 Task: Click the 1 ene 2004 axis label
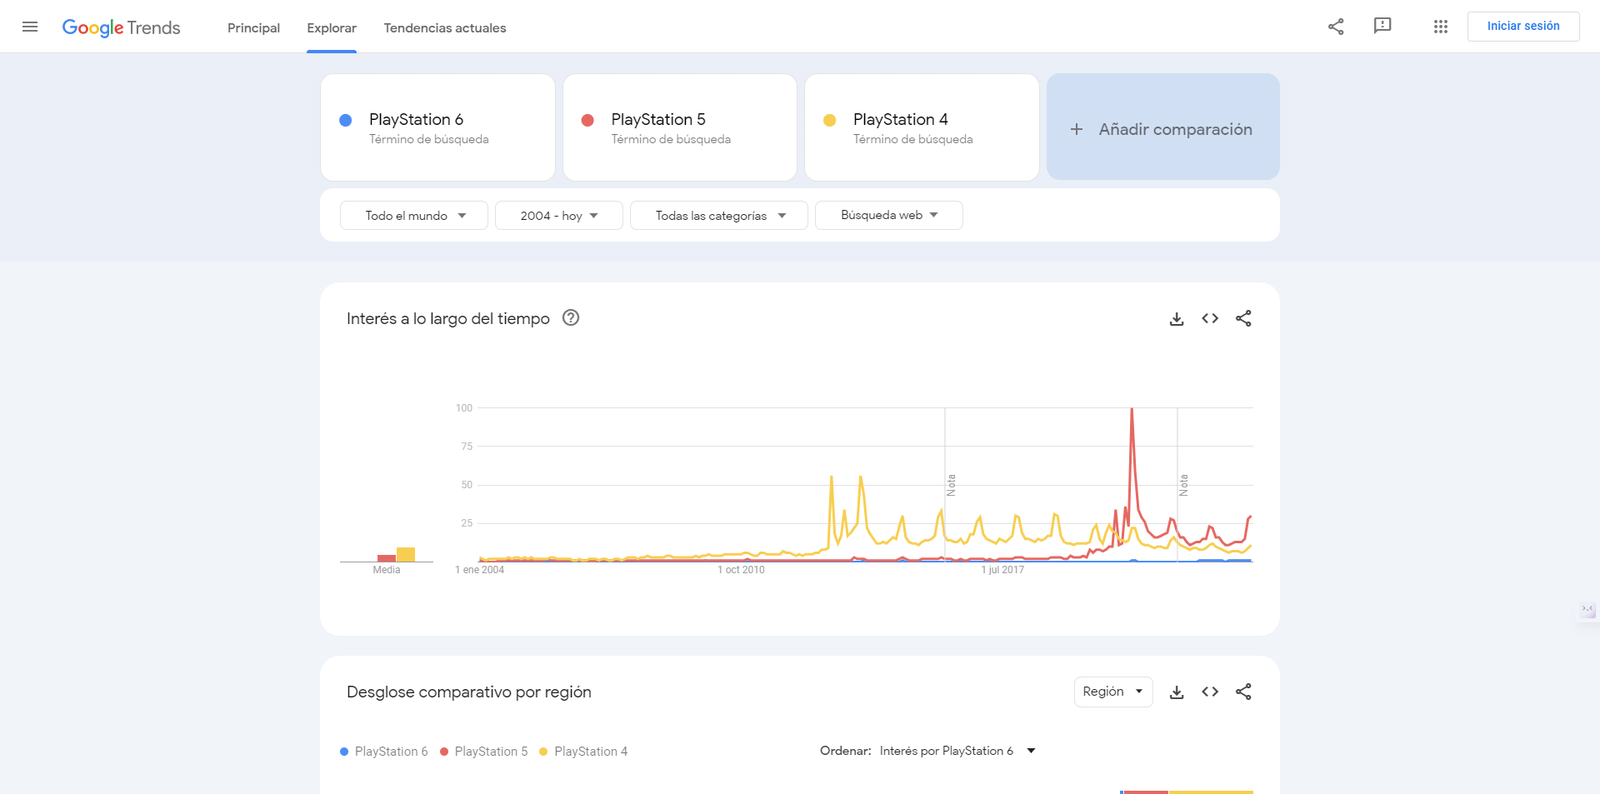pos(480,570)
